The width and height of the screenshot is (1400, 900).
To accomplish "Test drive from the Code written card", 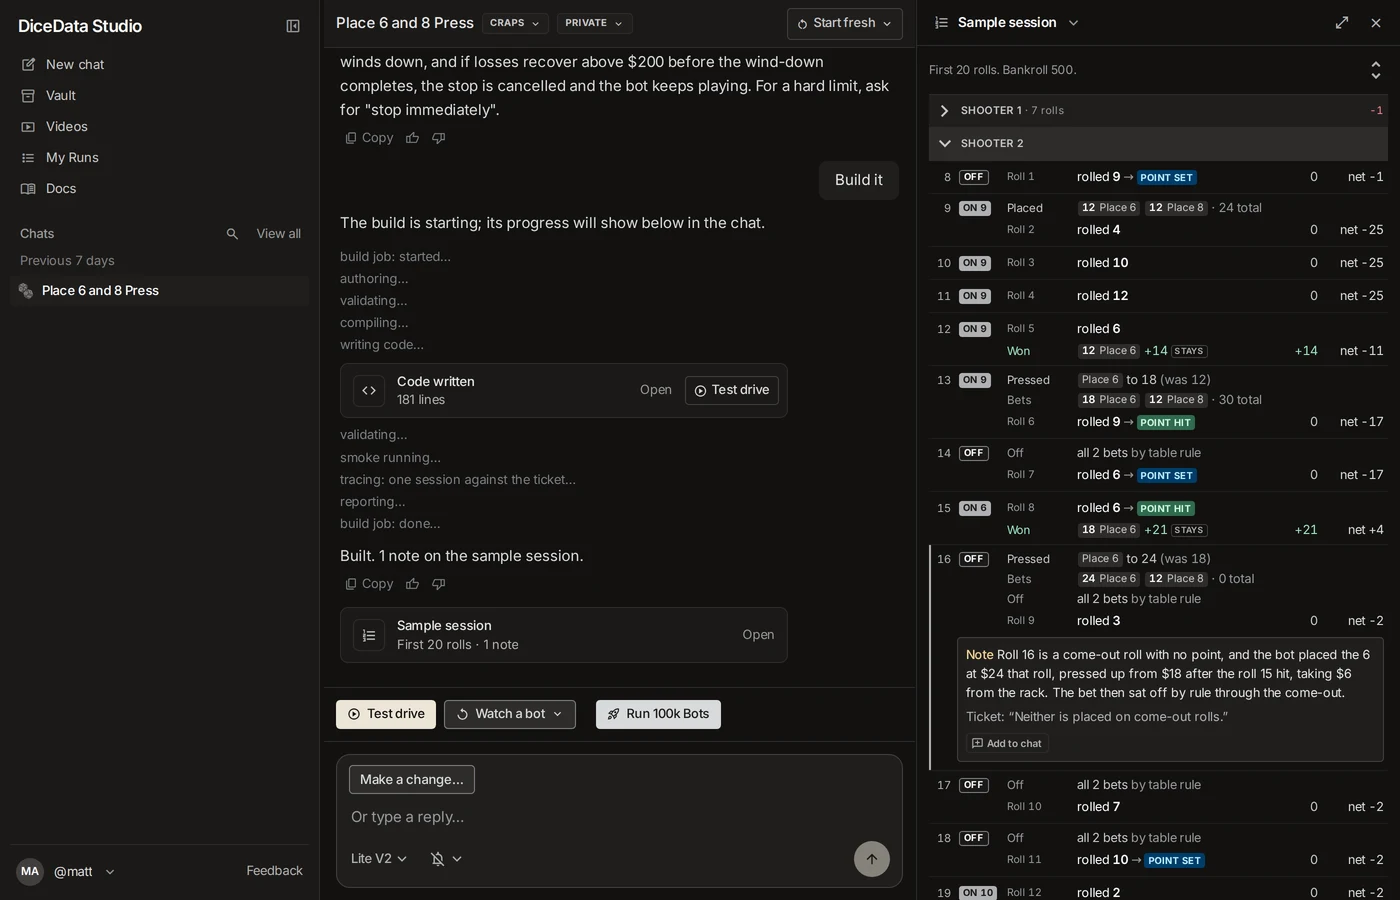I will [732, 390].
